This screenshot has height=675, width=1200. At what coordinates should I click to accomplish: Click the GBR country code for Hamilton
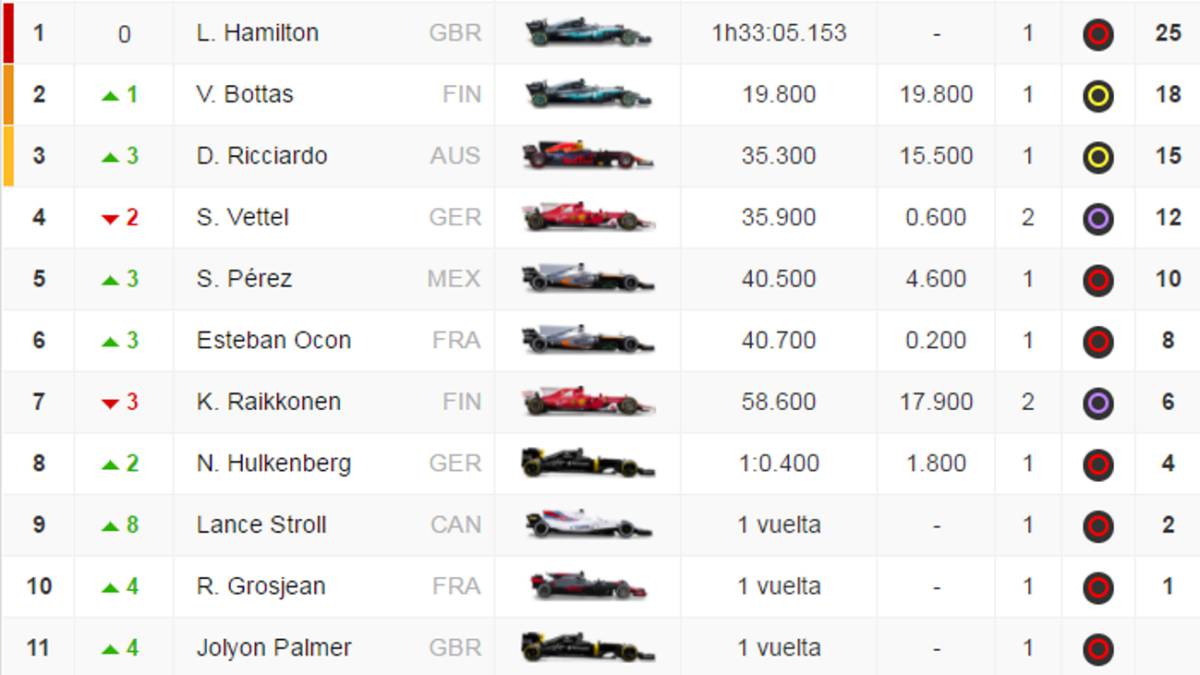pos(455,33)
